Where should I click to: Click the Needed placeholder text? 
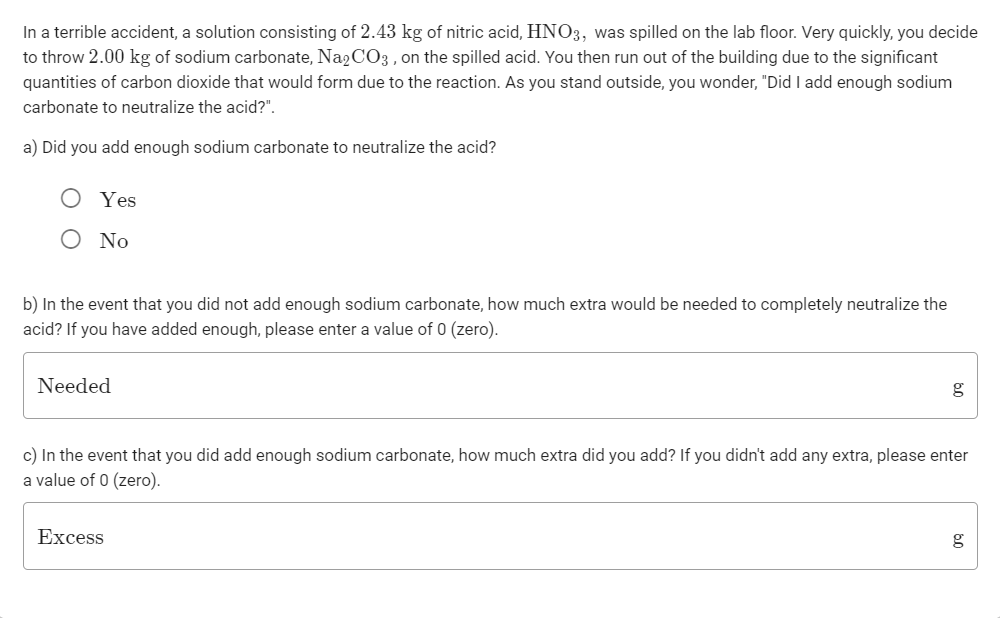(x=74, y=386)
